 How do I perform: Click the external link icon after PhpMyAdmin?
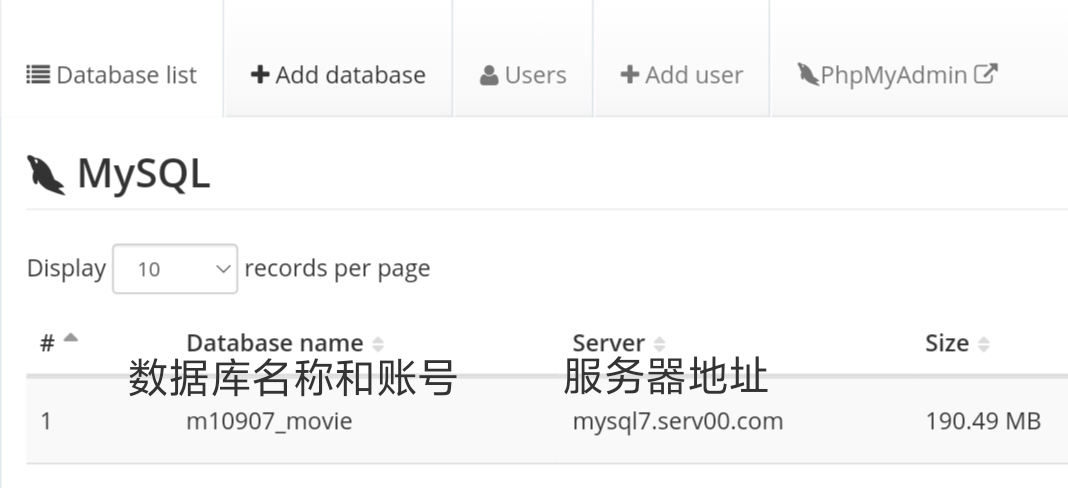point(986,74)
